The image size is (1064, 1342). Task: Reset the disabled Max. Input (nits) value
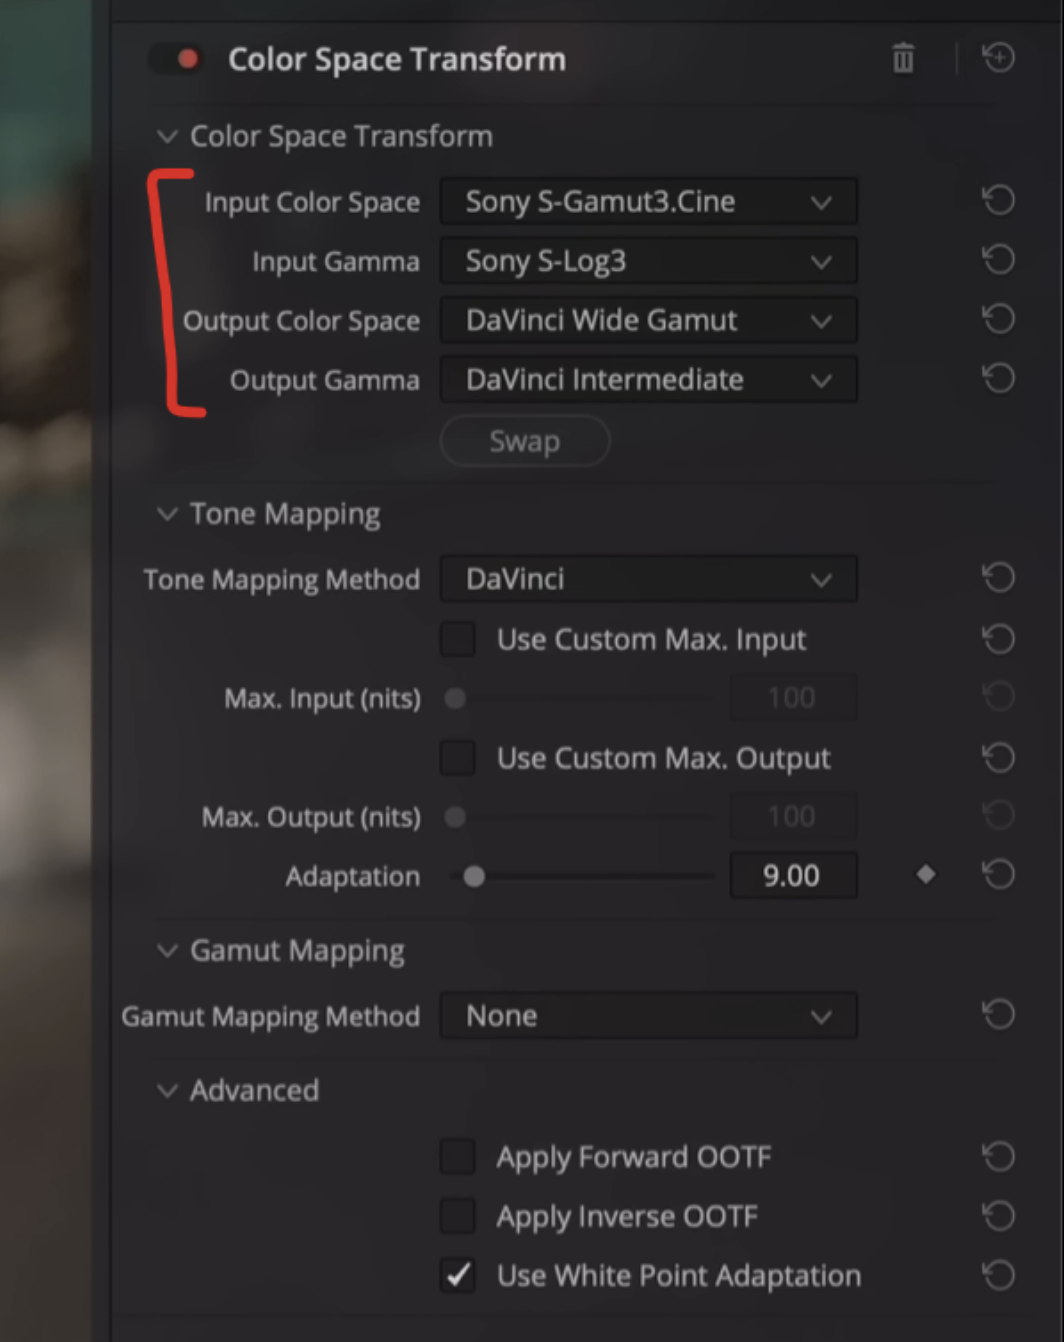[x=998, y=697]
